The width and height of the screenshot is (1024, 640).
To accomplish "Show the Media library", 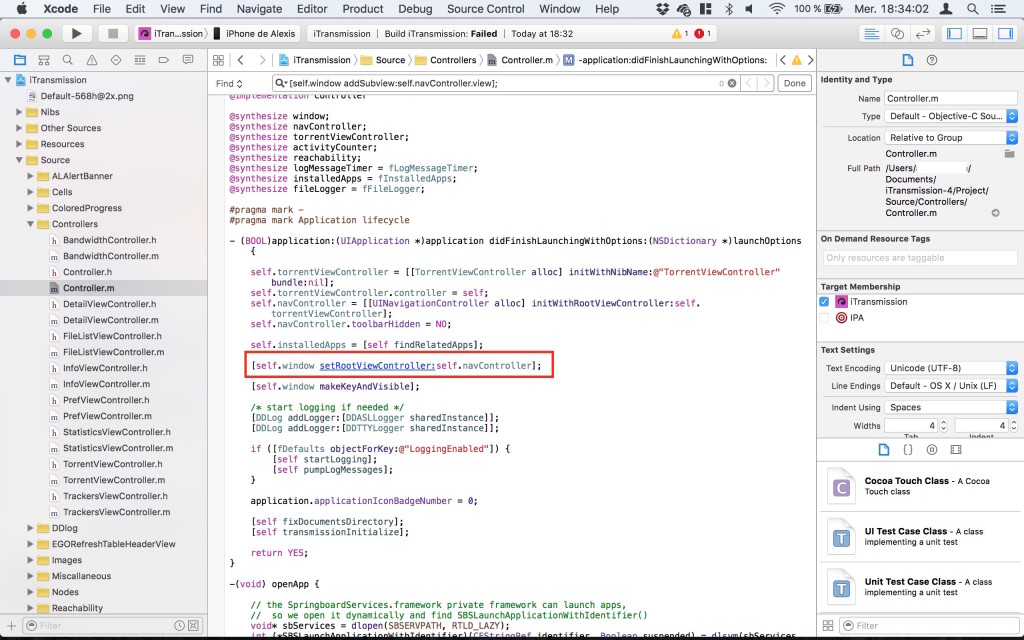I will 956,449.
